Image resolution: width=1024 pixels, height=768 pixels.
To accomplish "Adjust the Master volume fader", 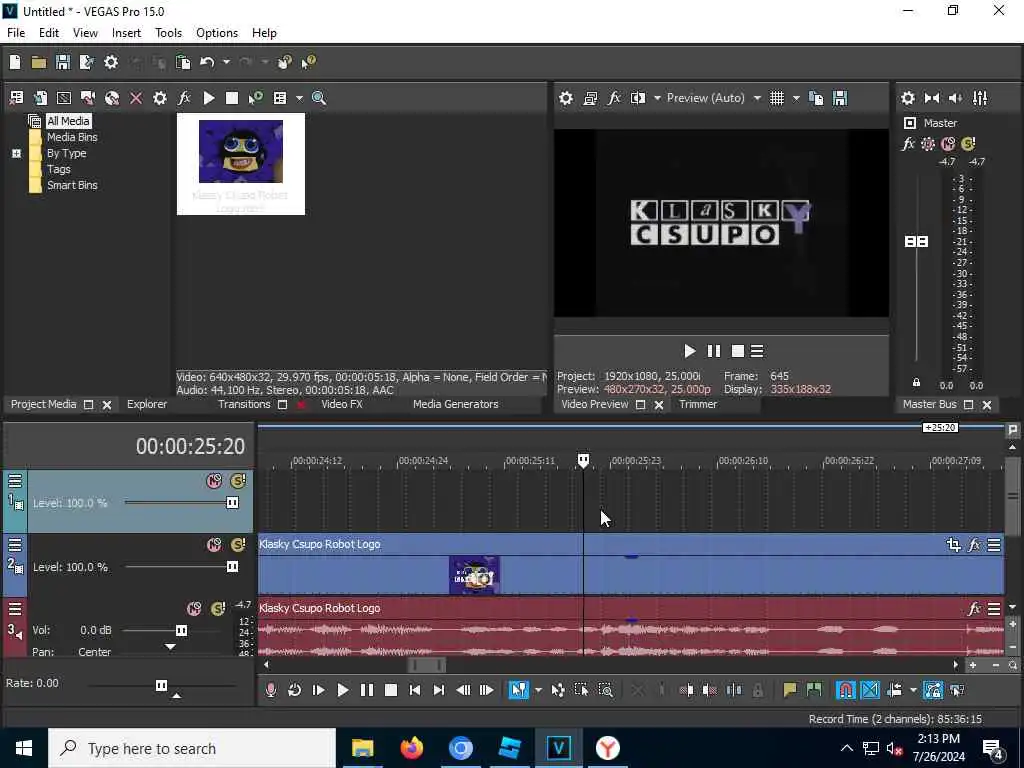I will click(x=916, y=242).
